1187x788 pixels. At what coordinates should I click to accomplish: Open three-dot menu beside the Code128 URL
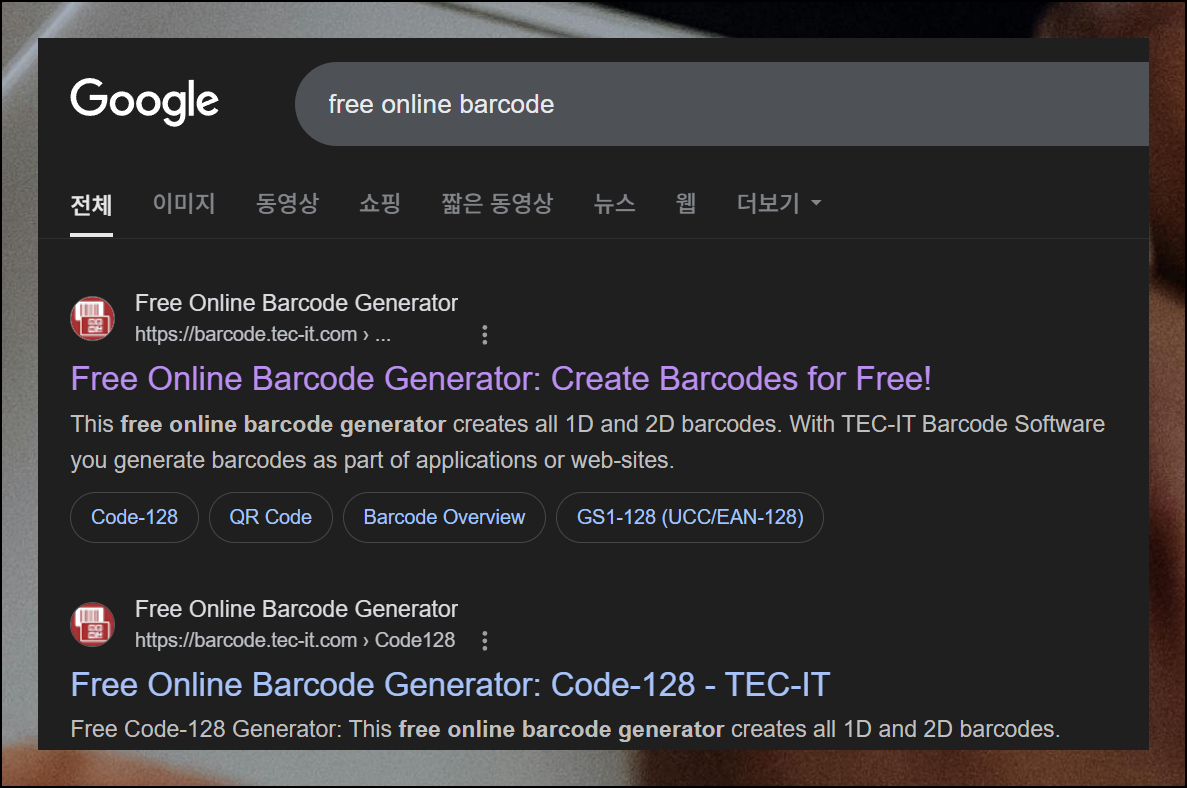[484, 640]
